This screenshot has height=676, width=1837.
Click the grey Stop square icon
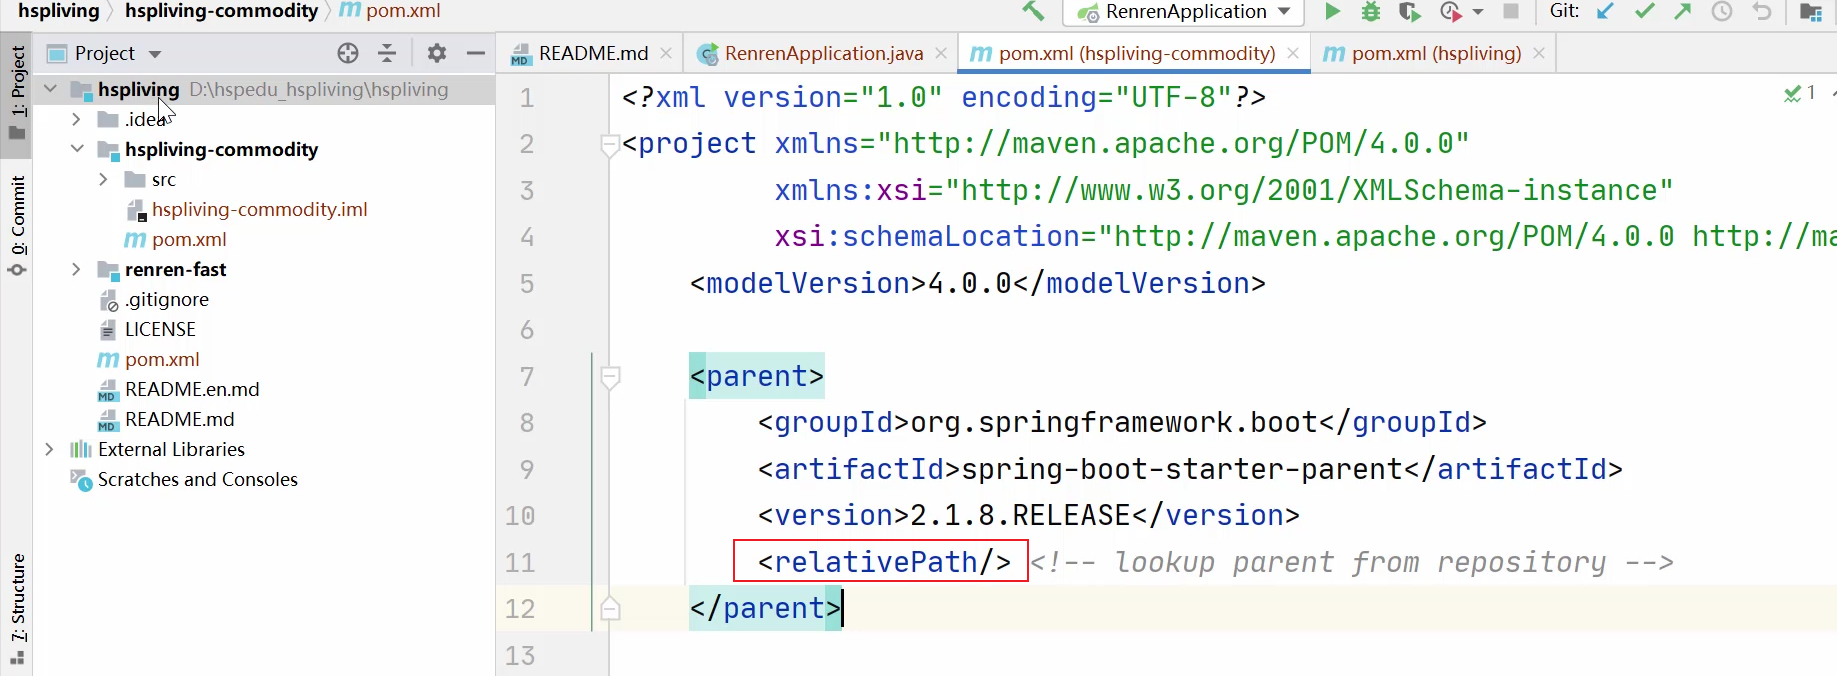[x=1511, y=12]
